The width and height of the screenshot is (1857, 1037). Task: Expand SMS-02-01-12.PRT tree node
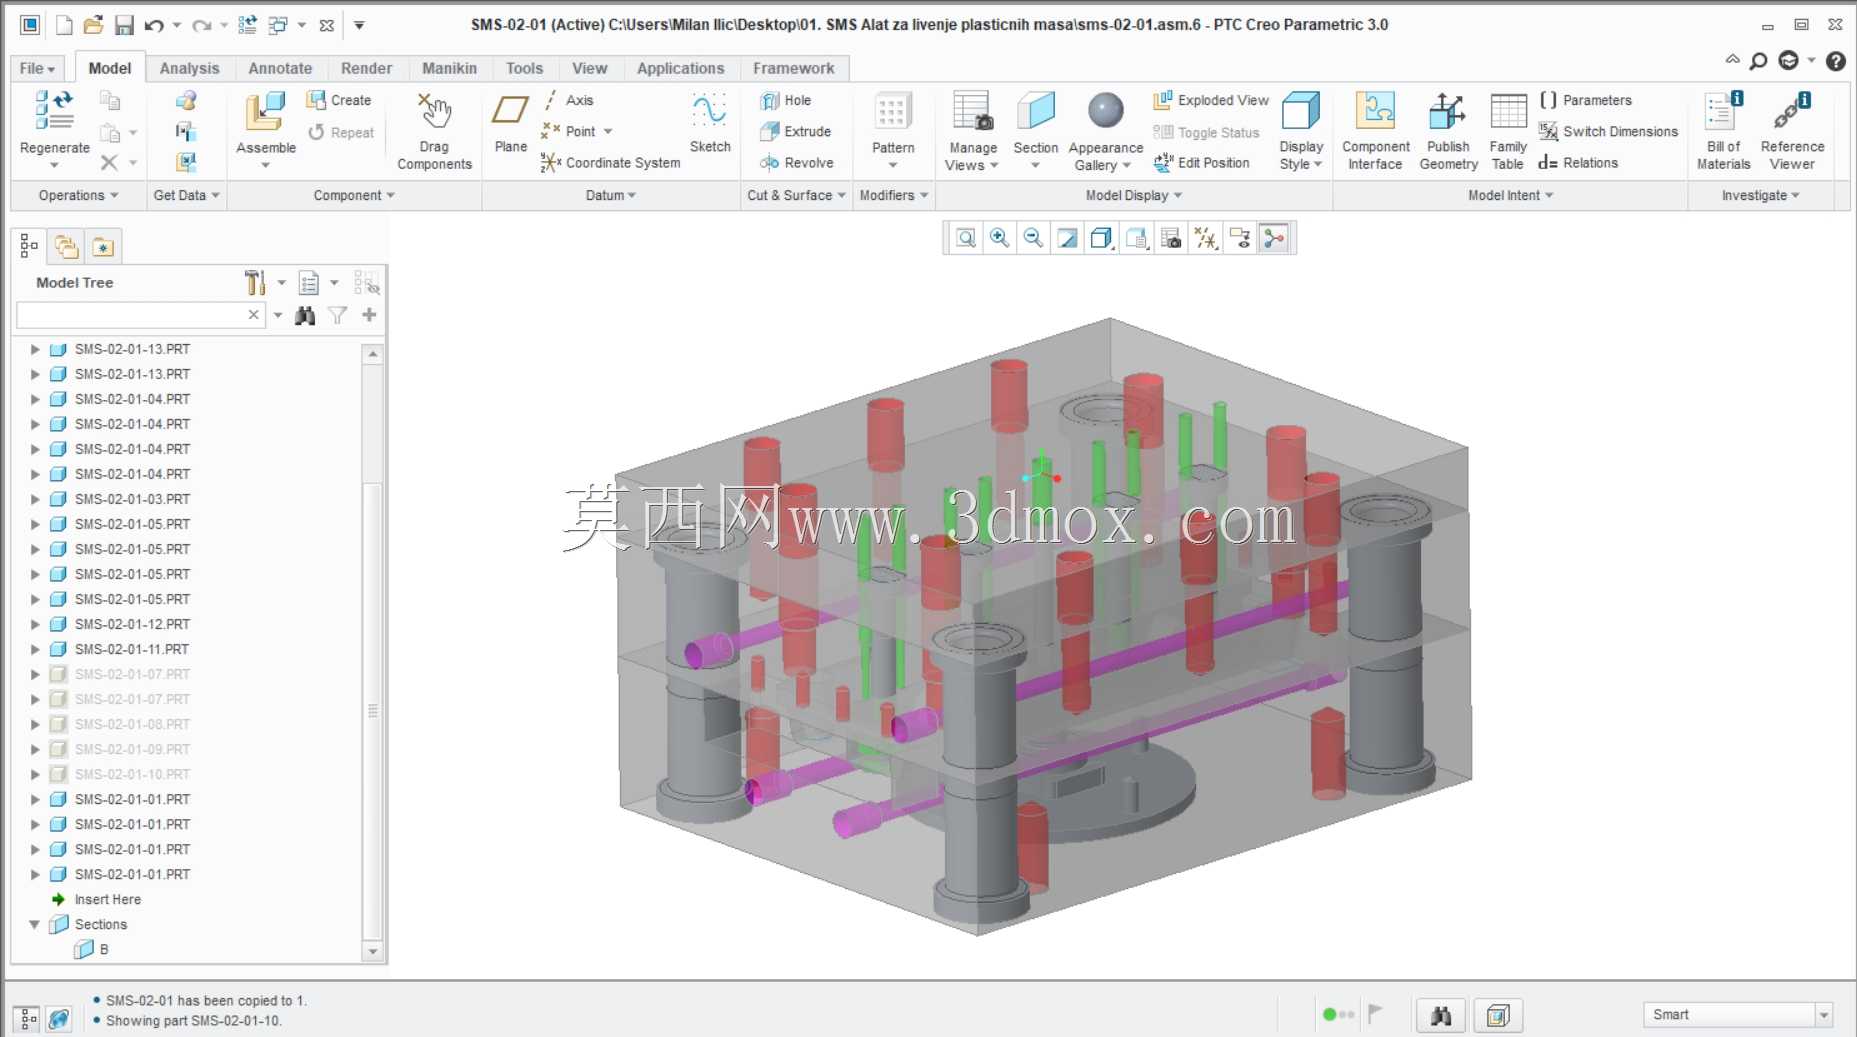tap(35, 624)
